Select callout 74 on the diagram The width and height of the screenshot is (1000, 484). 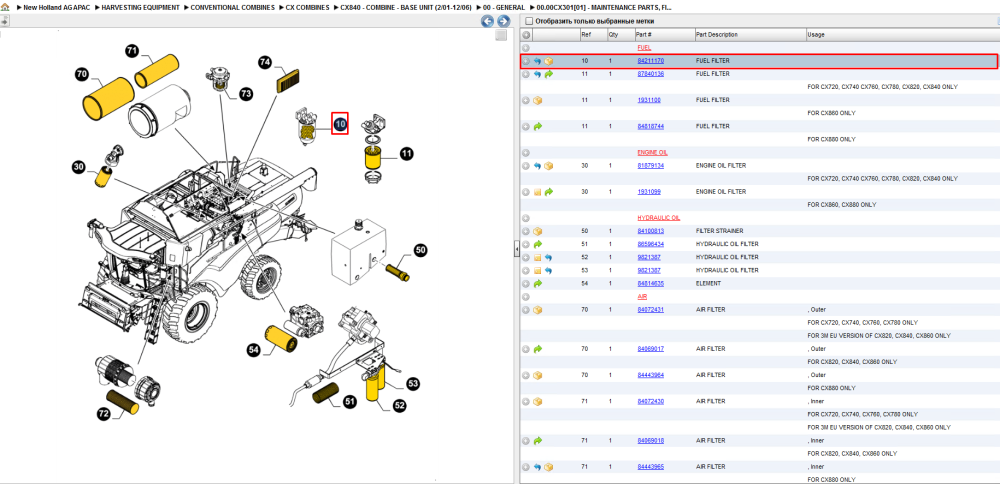click(265, 62)
